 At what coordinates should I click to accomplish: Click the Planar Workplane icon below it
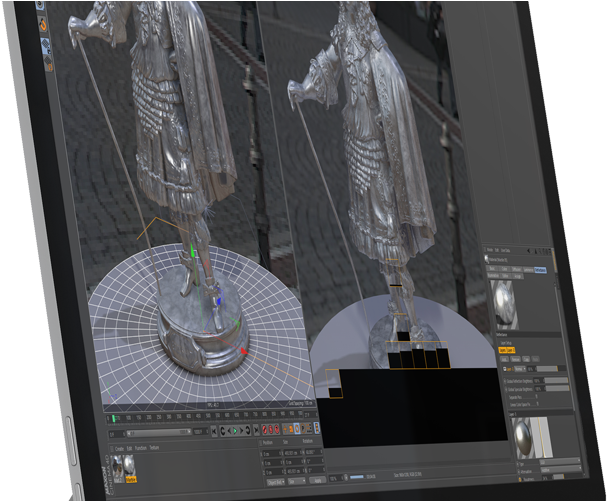pos(48,64)
